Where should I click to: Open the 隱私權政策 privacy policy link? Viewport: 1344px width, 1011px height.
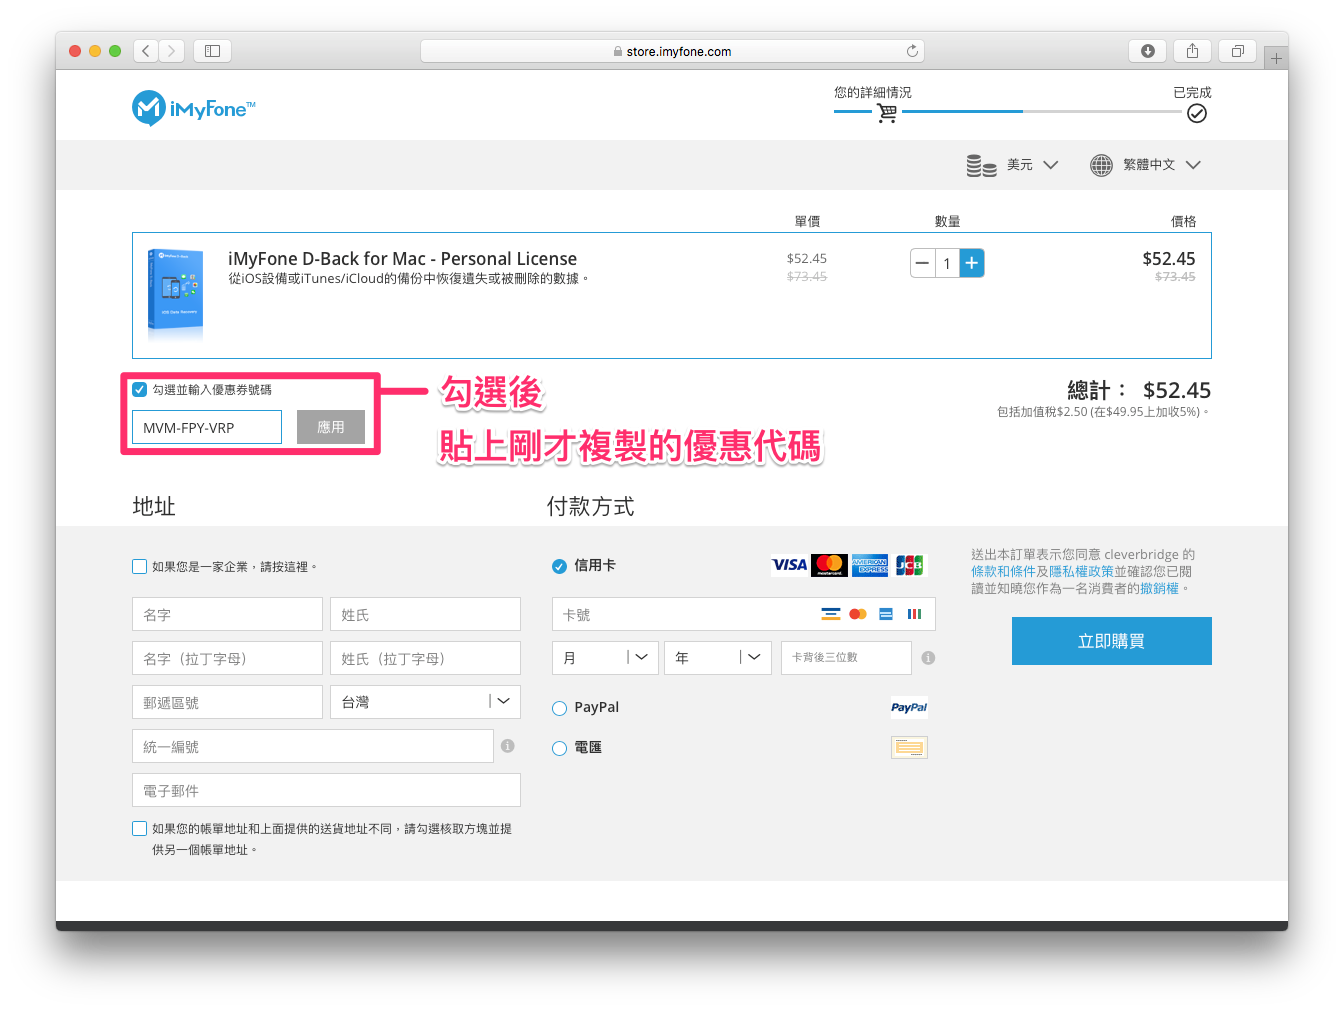point(1081,572)
